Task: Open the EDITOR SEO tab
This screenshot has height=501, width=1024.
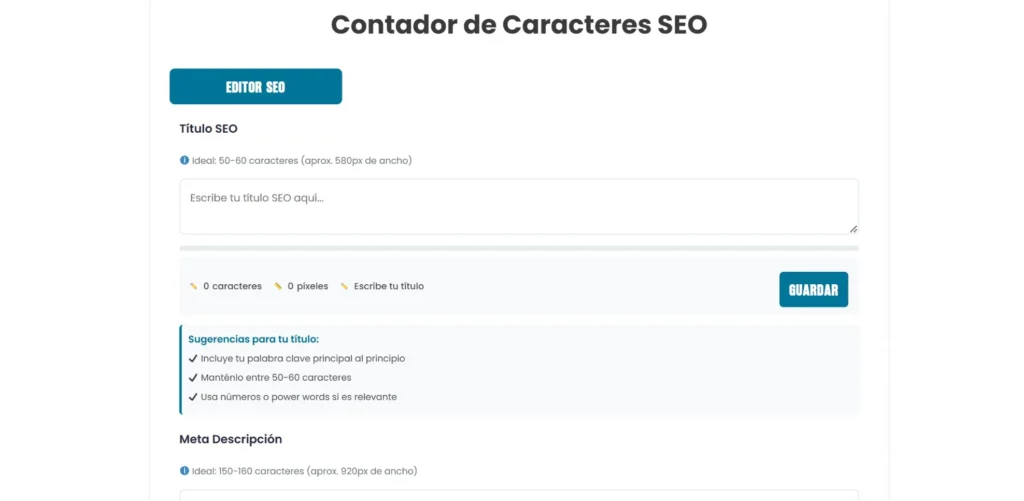Action: (256, 87)
